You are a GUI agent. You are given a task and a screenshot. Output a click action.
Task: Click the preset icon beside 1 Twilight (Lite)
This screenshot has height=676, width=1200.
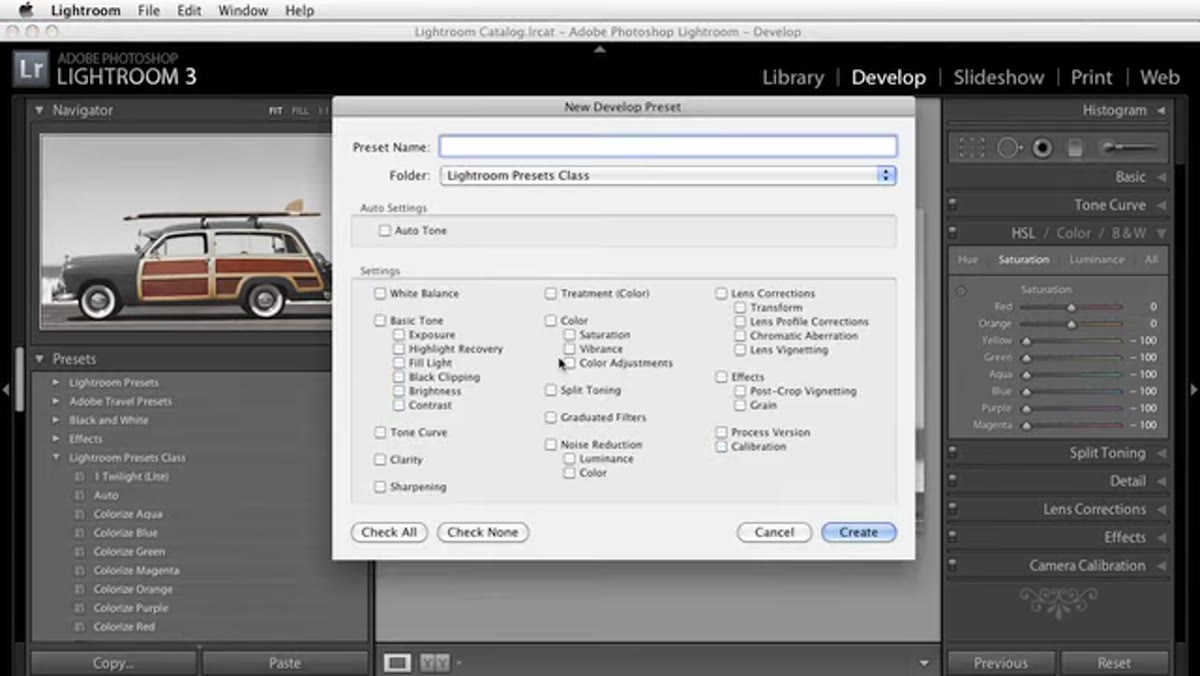click(x=79, y=476)
